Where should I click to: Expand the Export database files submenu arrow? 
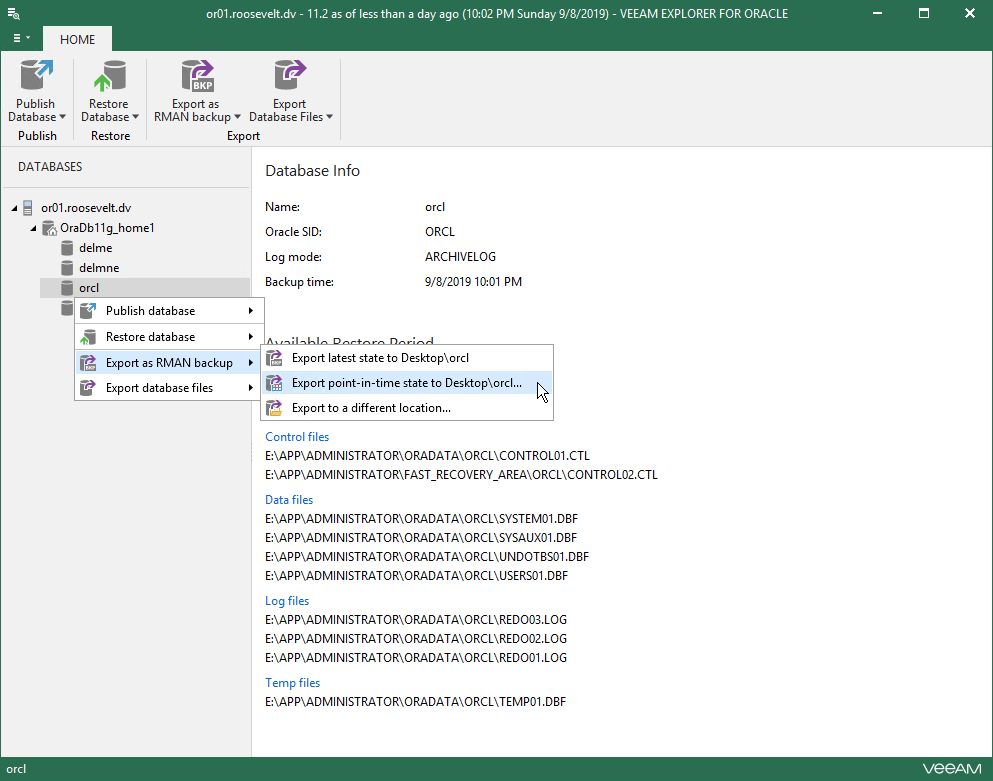(251, 388)
